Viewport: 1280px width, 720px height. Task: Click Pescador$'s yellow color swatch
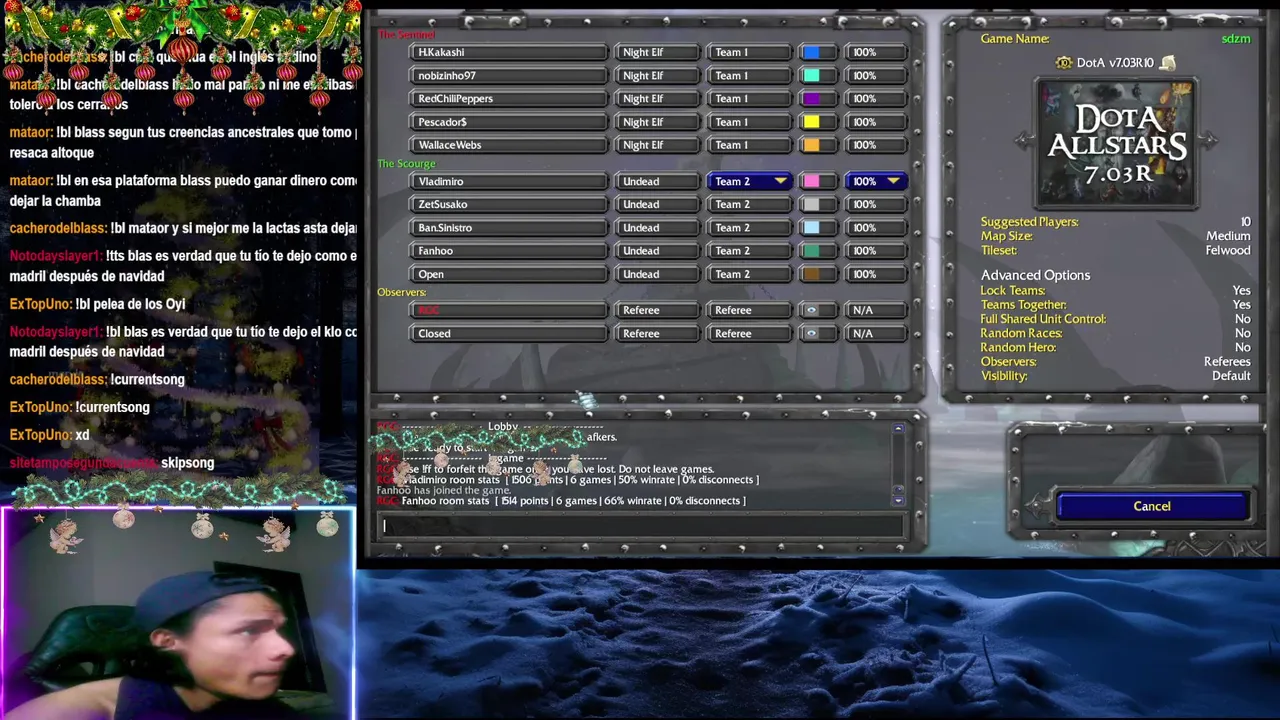(811, 122)
